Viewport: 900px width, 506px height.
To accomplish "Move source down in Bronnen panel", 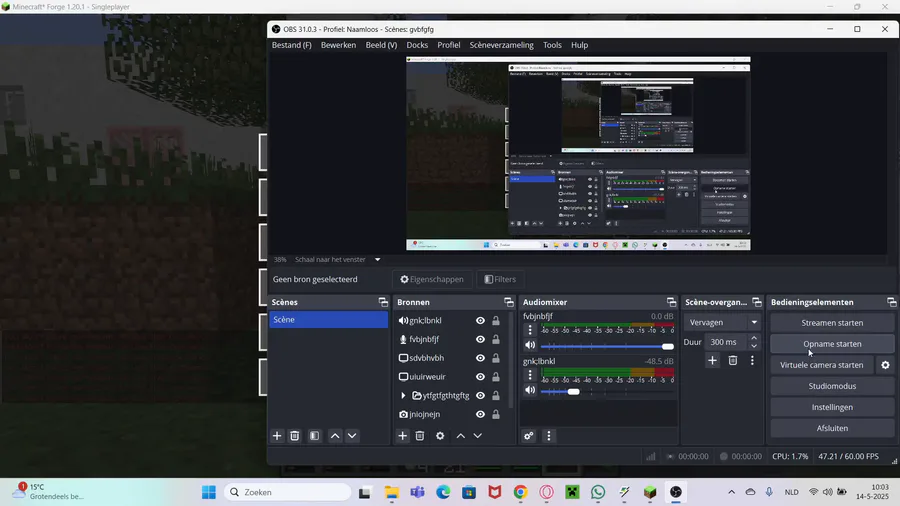I will tap(478, 436).
